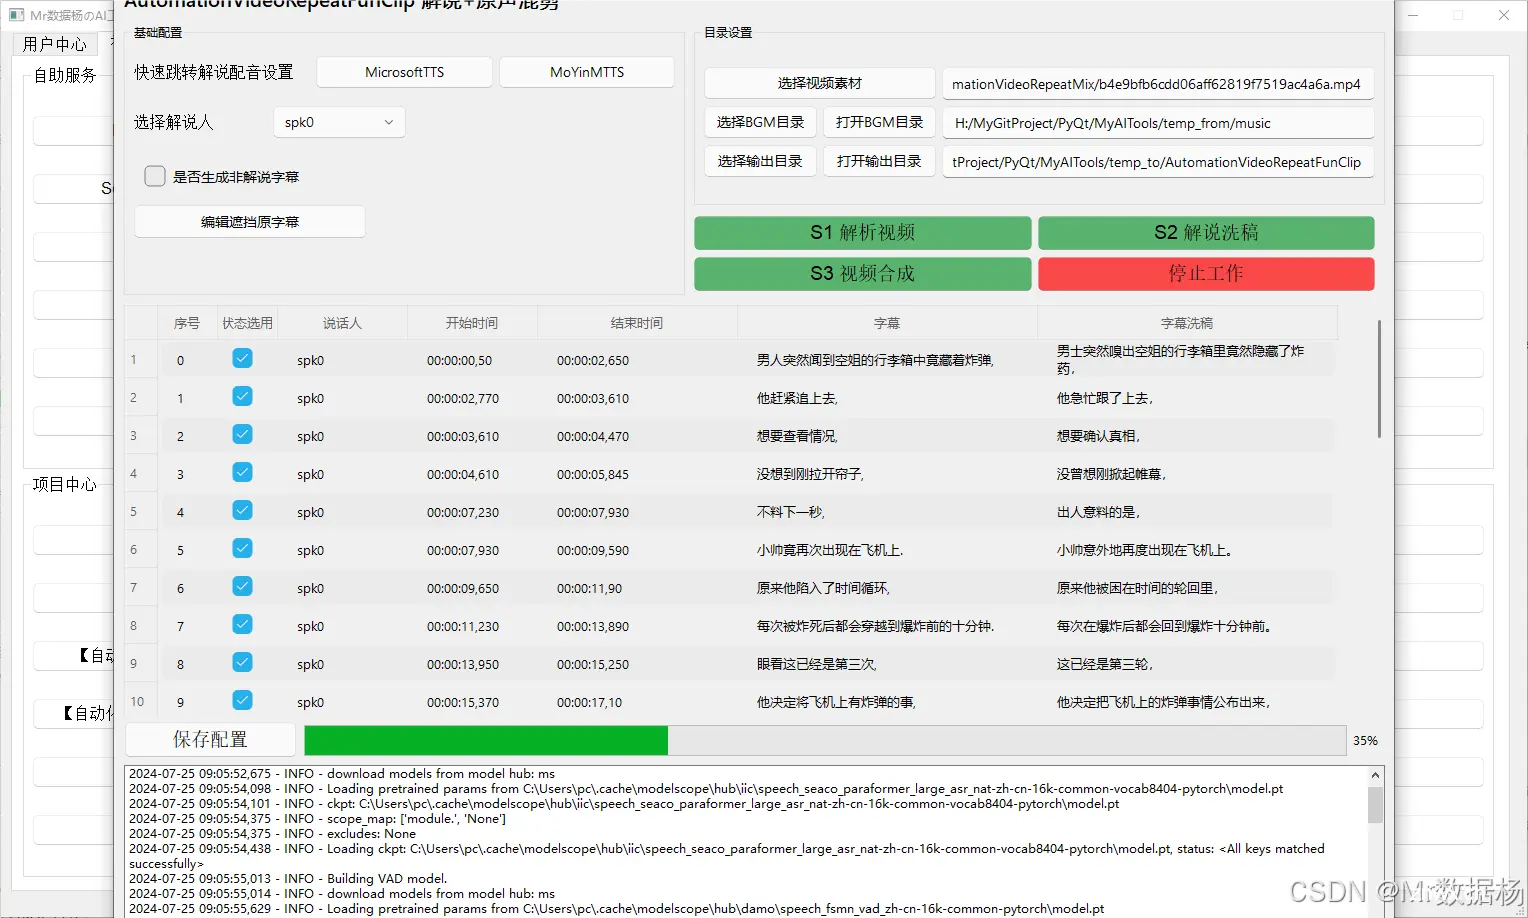Select the start time 00:00:11,230
1528x918 pixels.
[472, 626]
